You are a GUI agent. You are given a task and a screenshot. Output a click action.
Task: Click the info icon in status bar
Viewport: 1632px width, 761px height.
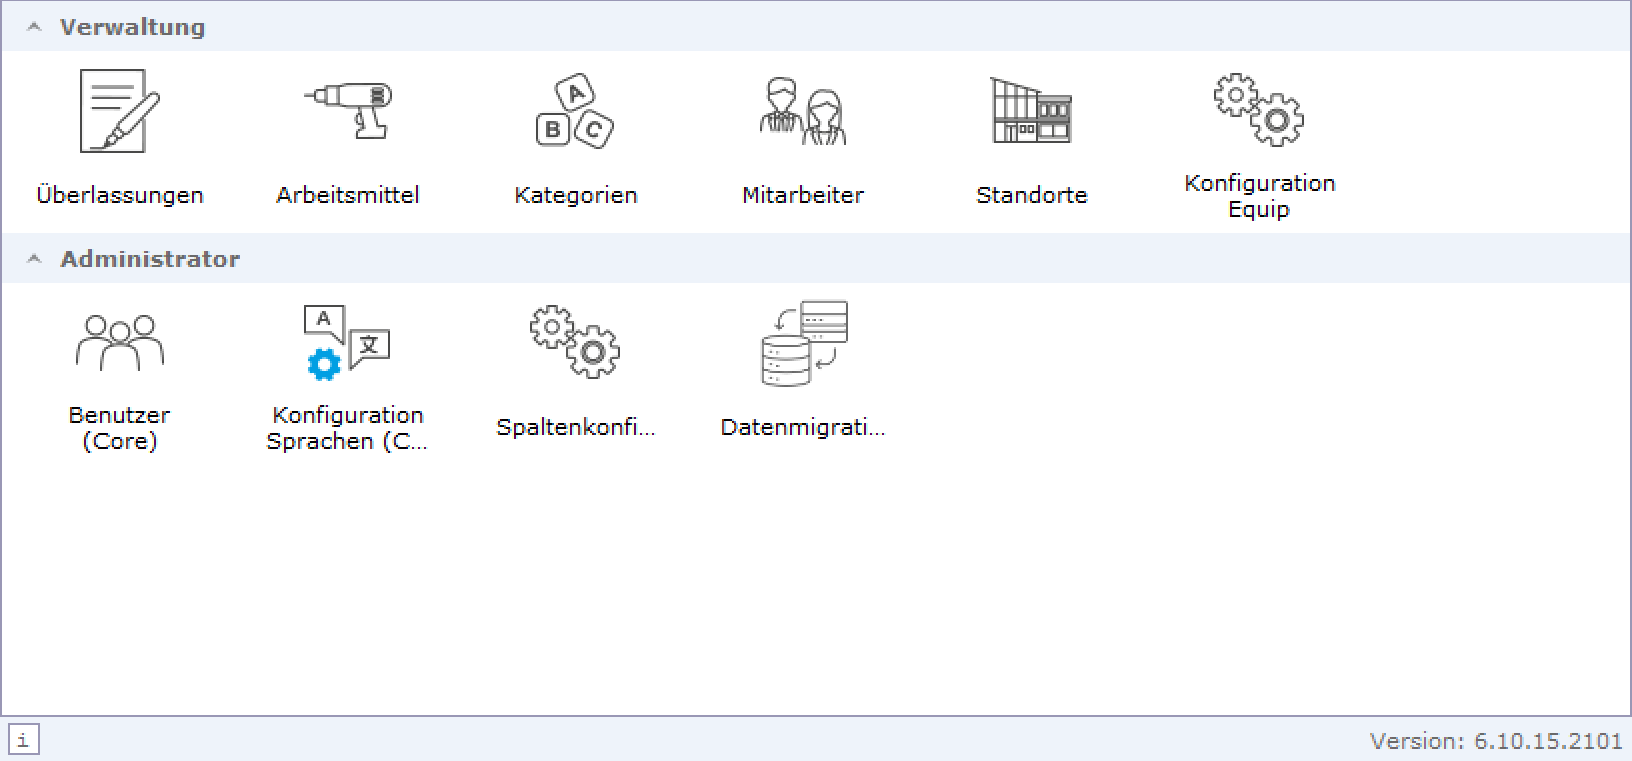click(23, 741)
